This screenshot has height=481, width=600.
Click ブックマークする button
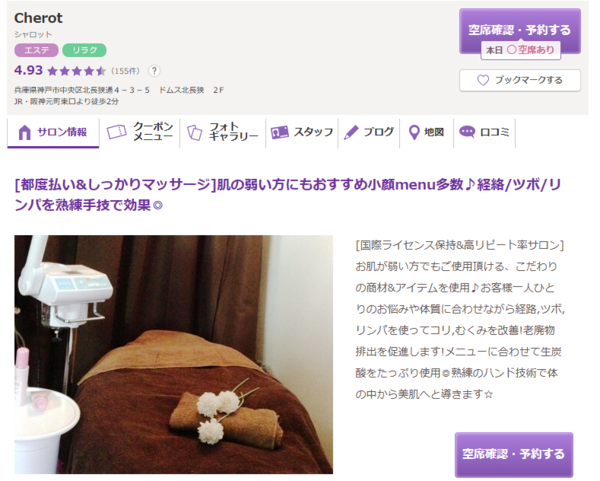click(520, 80)
